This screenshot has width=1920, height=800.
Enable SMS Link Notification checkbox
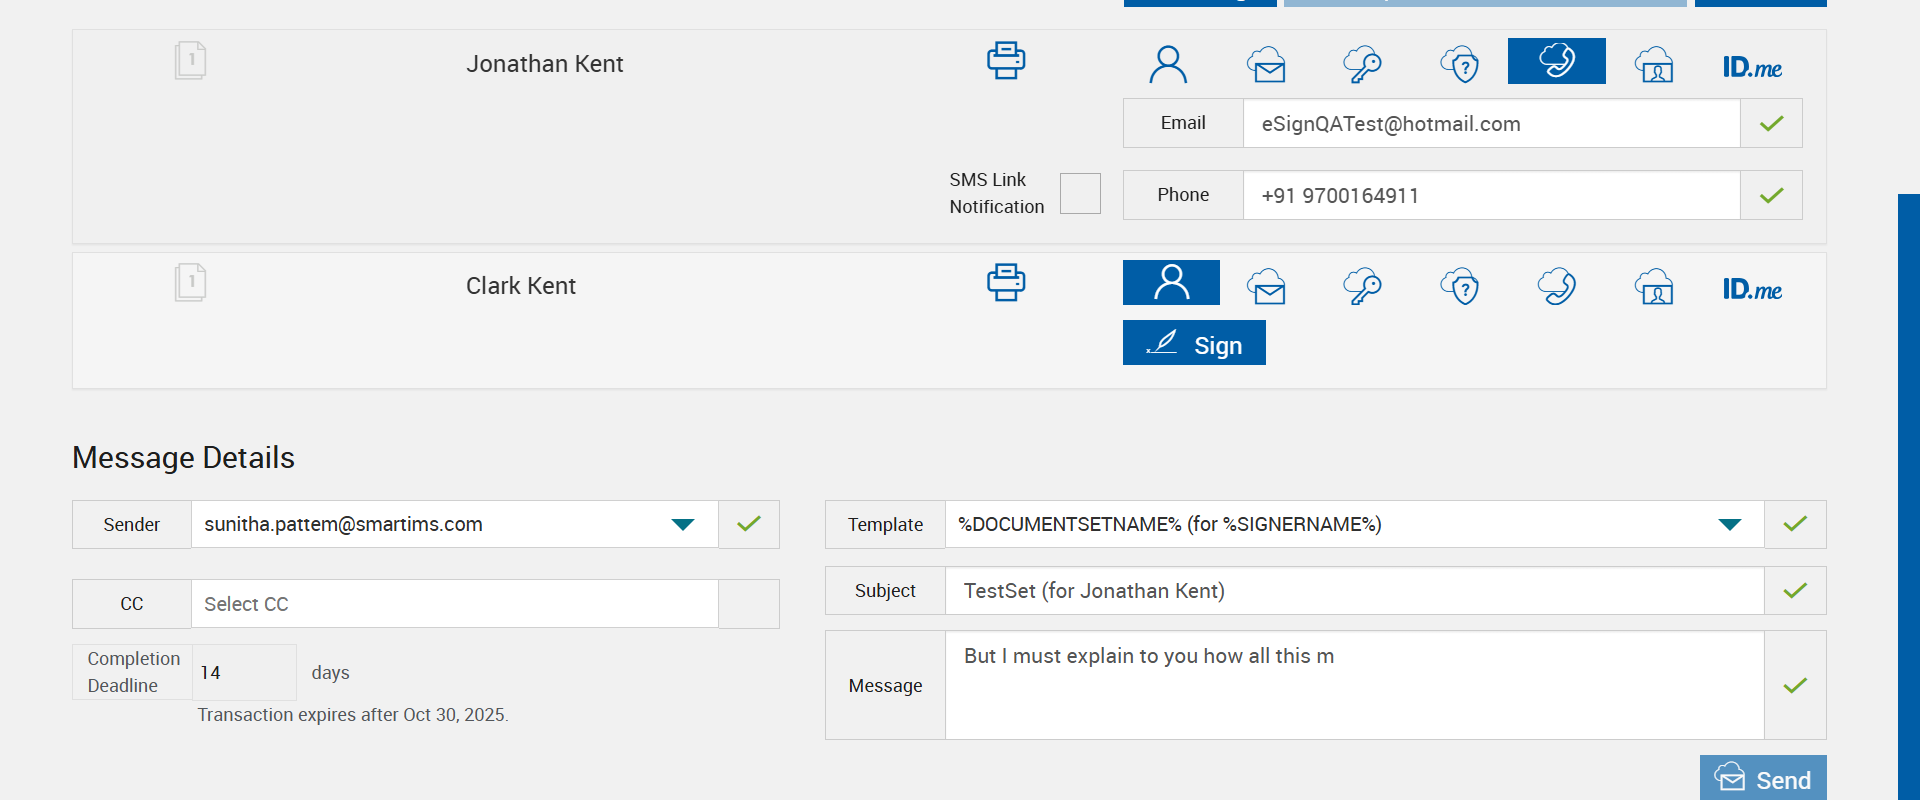pyautogui.click(x=1080, y=193)
